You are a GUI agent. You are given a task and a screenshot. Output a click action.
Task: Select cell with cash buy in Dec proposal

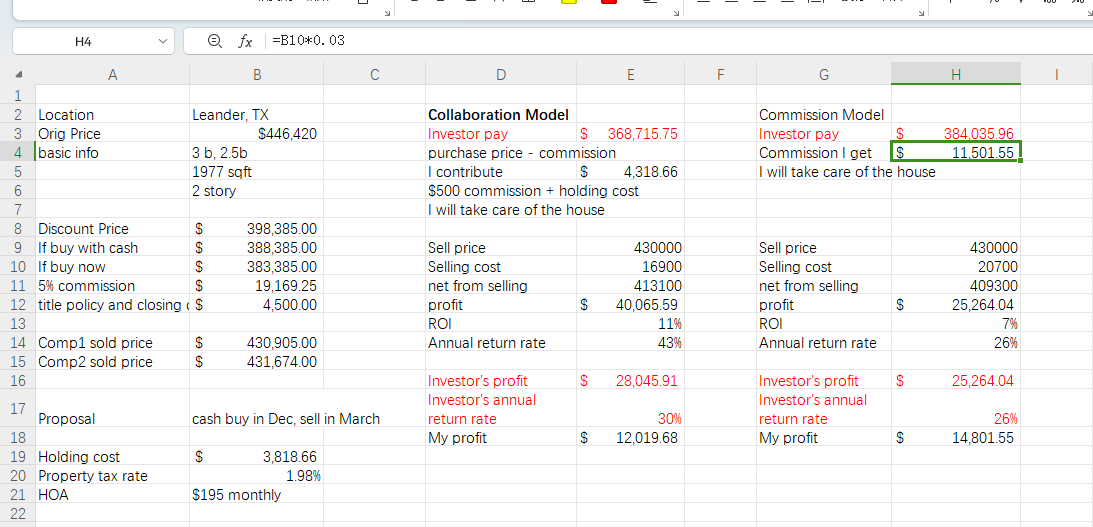click(x=285, y=419)
